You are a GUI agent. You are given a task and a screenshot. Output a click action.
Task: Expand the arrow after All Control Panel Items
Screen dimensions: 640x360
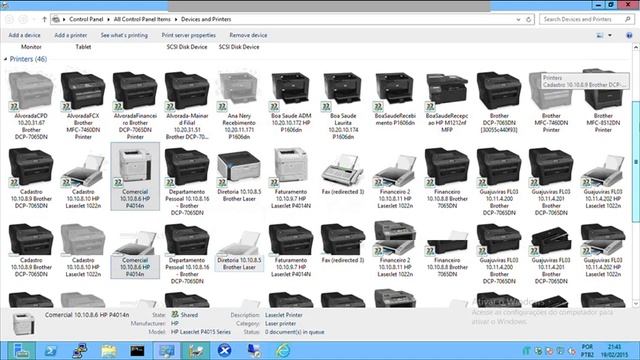176,19
